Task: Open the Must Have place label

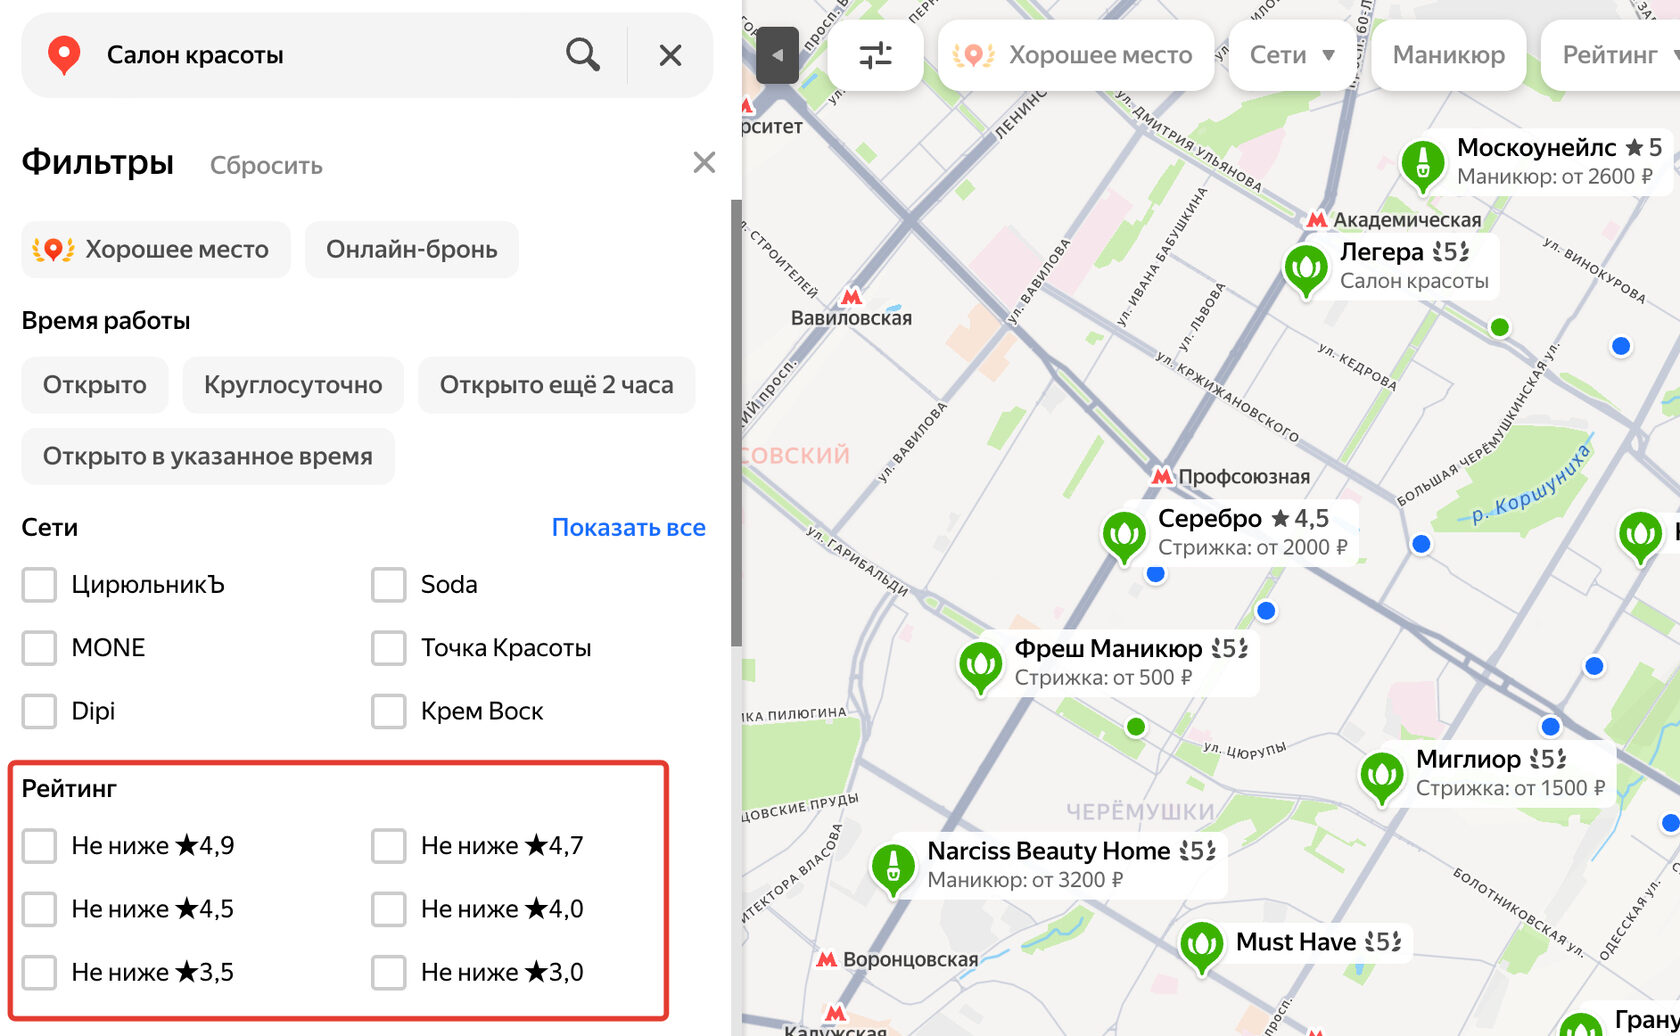Action: (x=1319, y=942)
